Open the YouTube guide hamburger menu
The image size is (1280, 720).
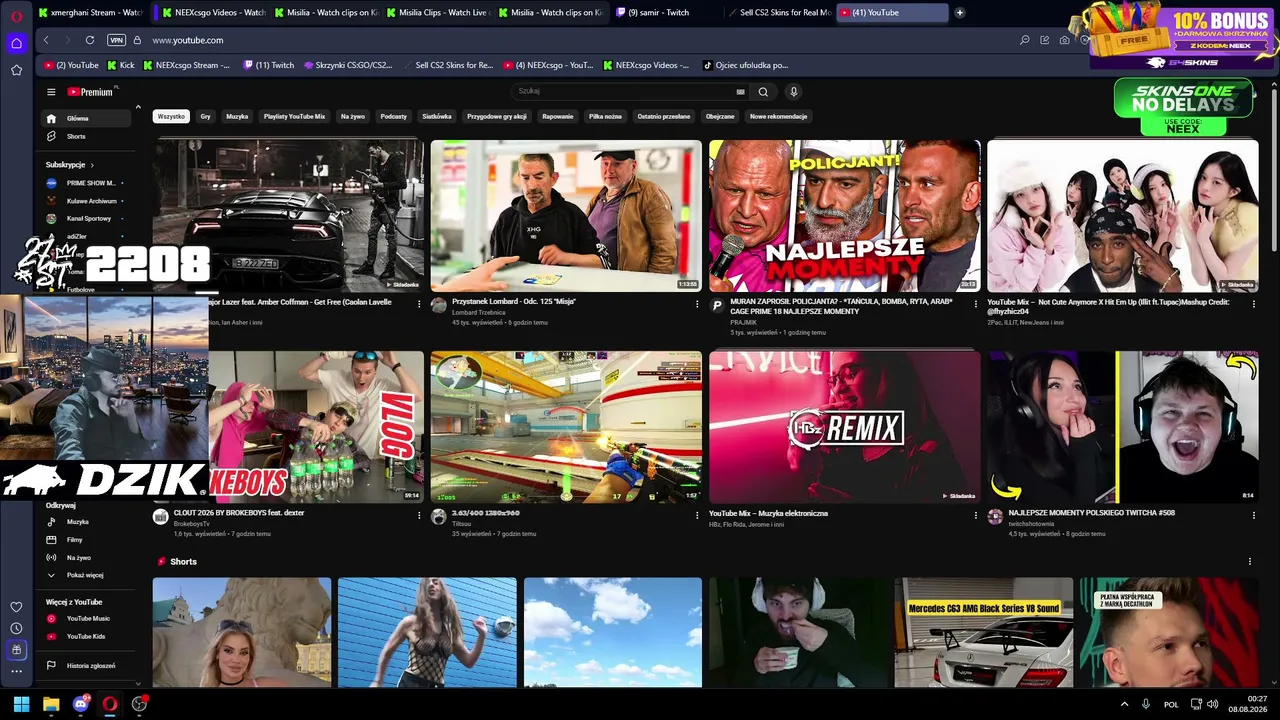pyautogui.click(x=51, y=92)
